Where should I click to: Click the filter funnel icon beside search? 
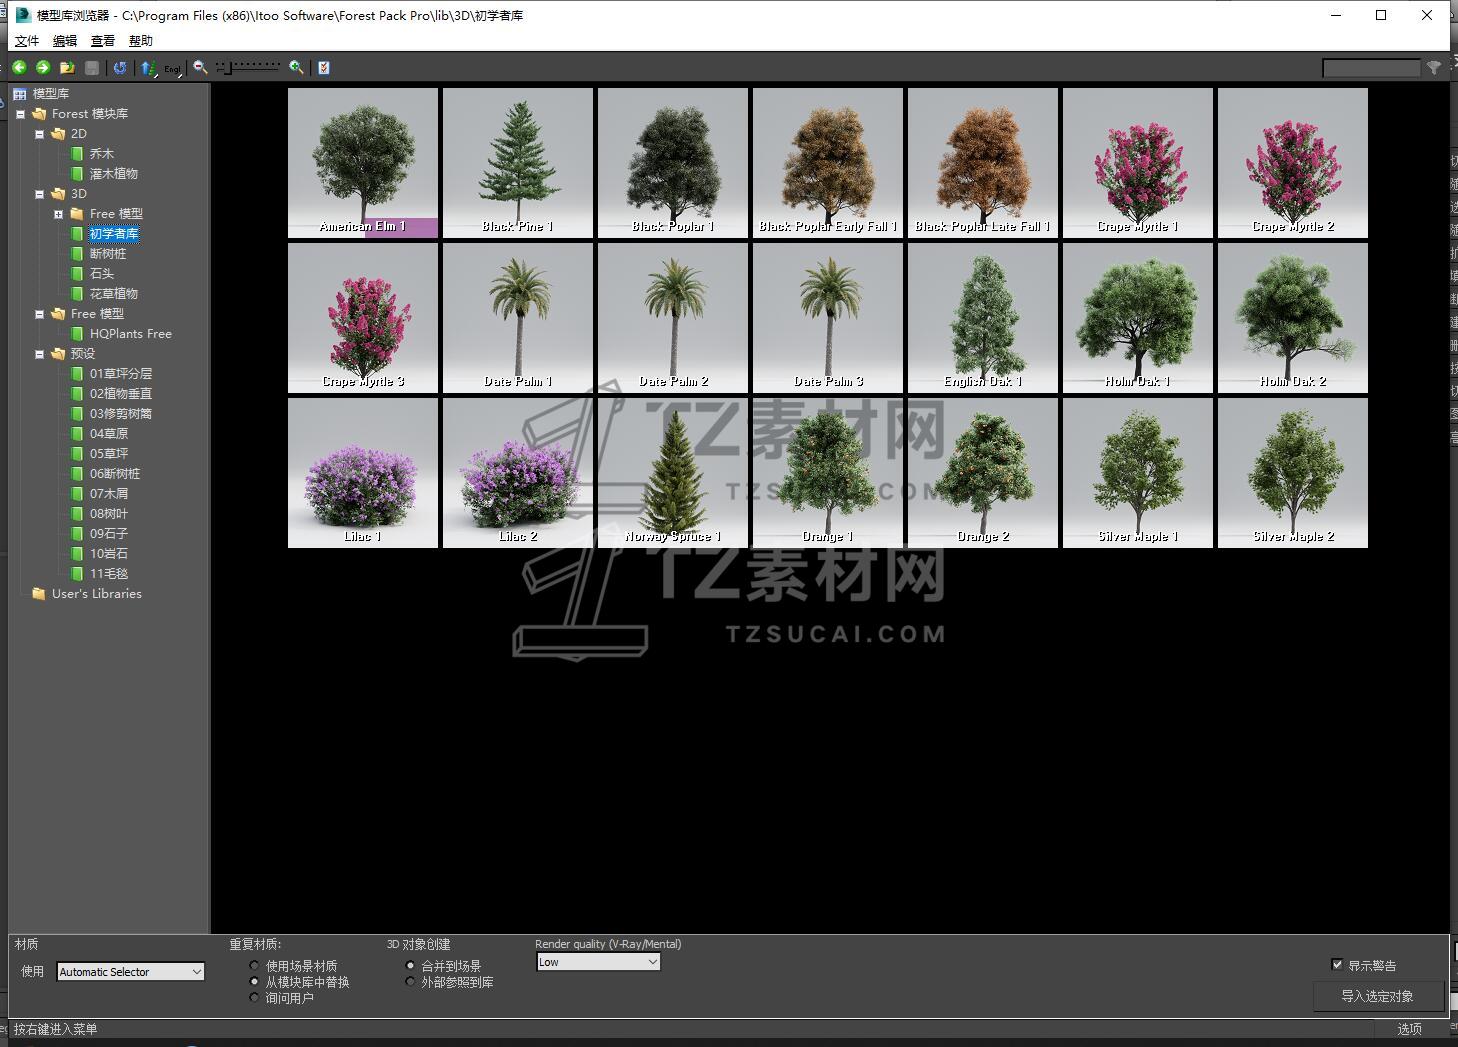1434,67
